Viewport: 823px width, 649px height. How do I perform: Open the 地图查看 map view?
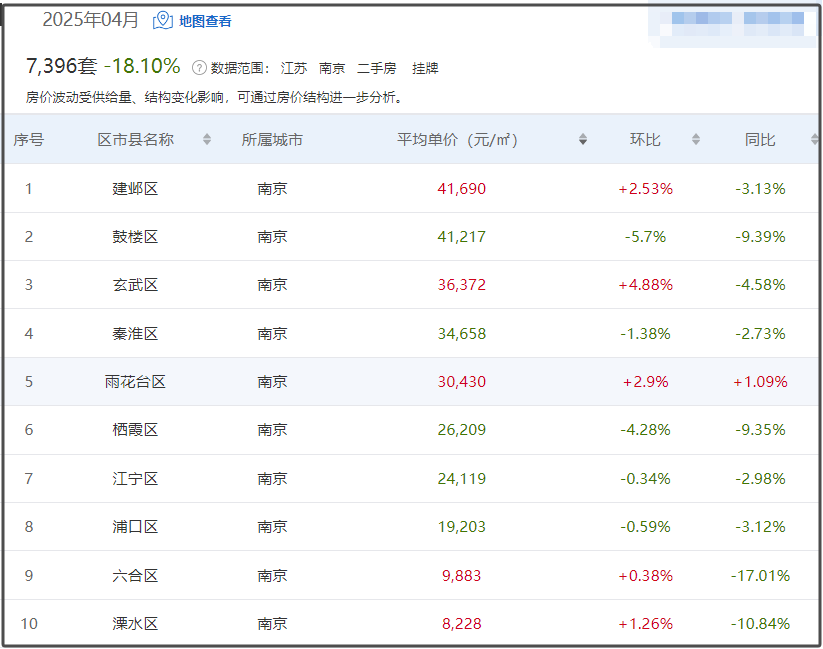[x=206, y=20]
